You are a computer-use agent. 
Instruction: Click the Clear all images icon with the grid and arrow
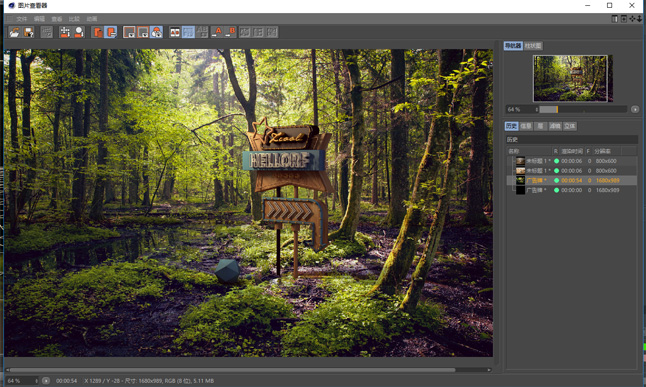(65, 32)
